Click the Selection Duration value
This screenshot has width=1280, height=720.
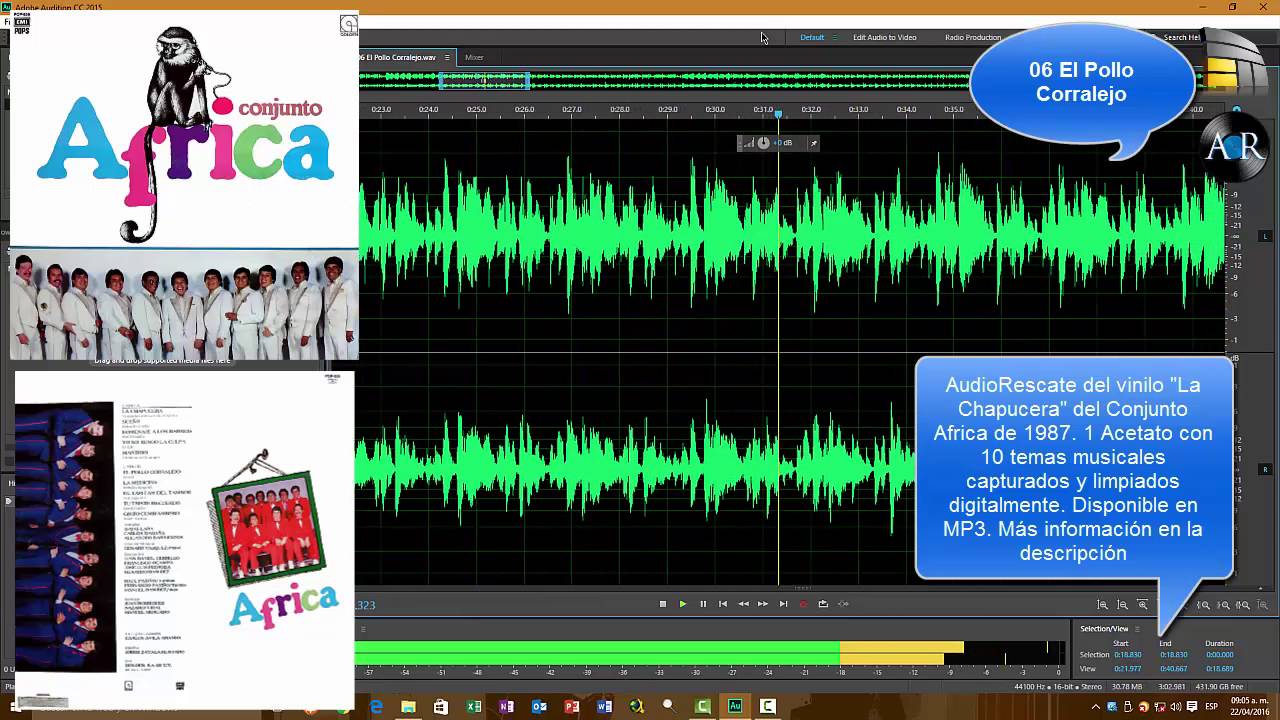click(x=1219, y=655)
